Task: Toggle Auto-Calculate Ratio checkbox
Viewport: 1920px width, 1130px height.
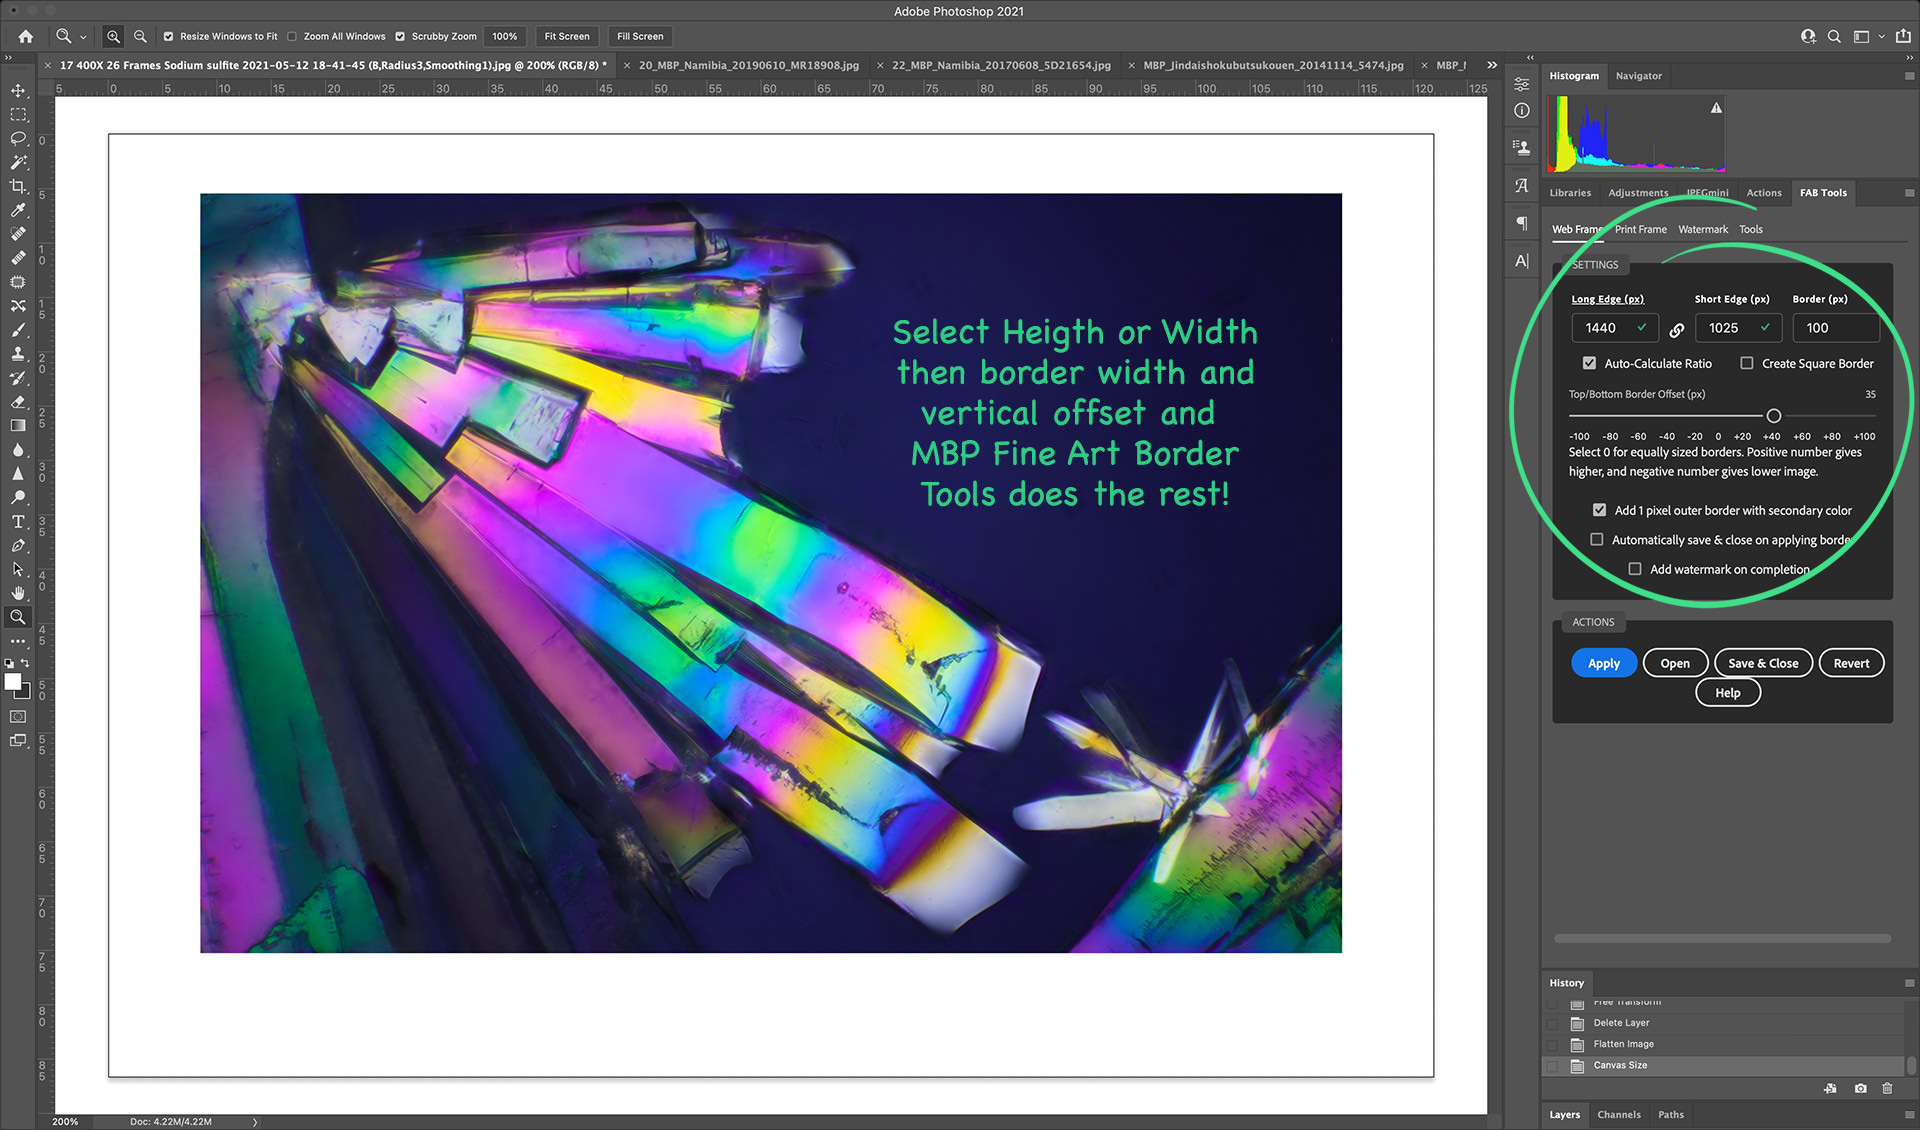Action: point(1593,363)
